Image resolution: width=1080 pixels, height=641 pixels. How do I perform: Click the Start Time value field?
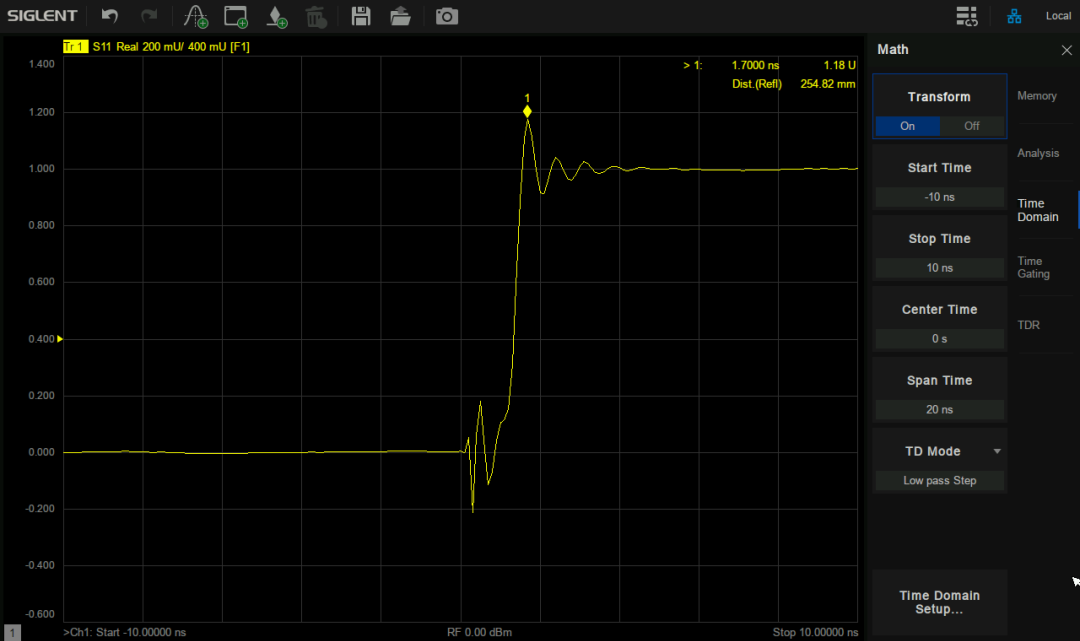pyautogui.click(x=939, y=197)
